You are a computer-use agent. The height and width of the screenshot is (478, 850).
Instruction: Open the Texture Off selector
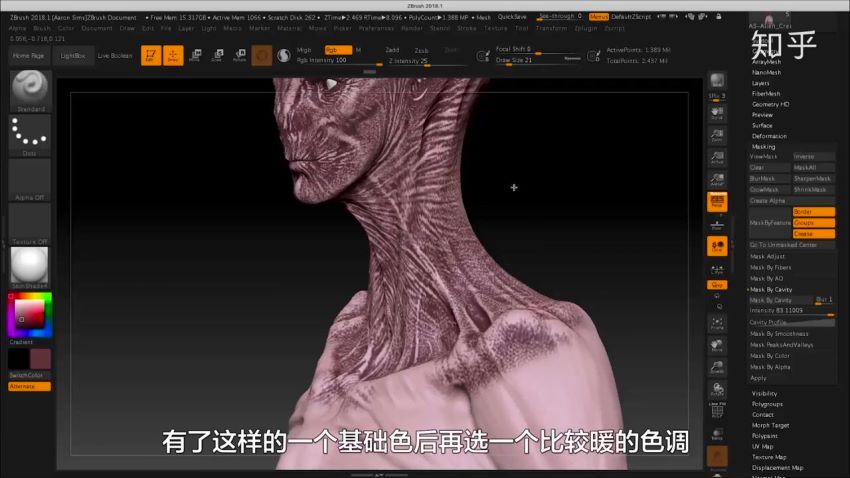(x=30, y=224)
